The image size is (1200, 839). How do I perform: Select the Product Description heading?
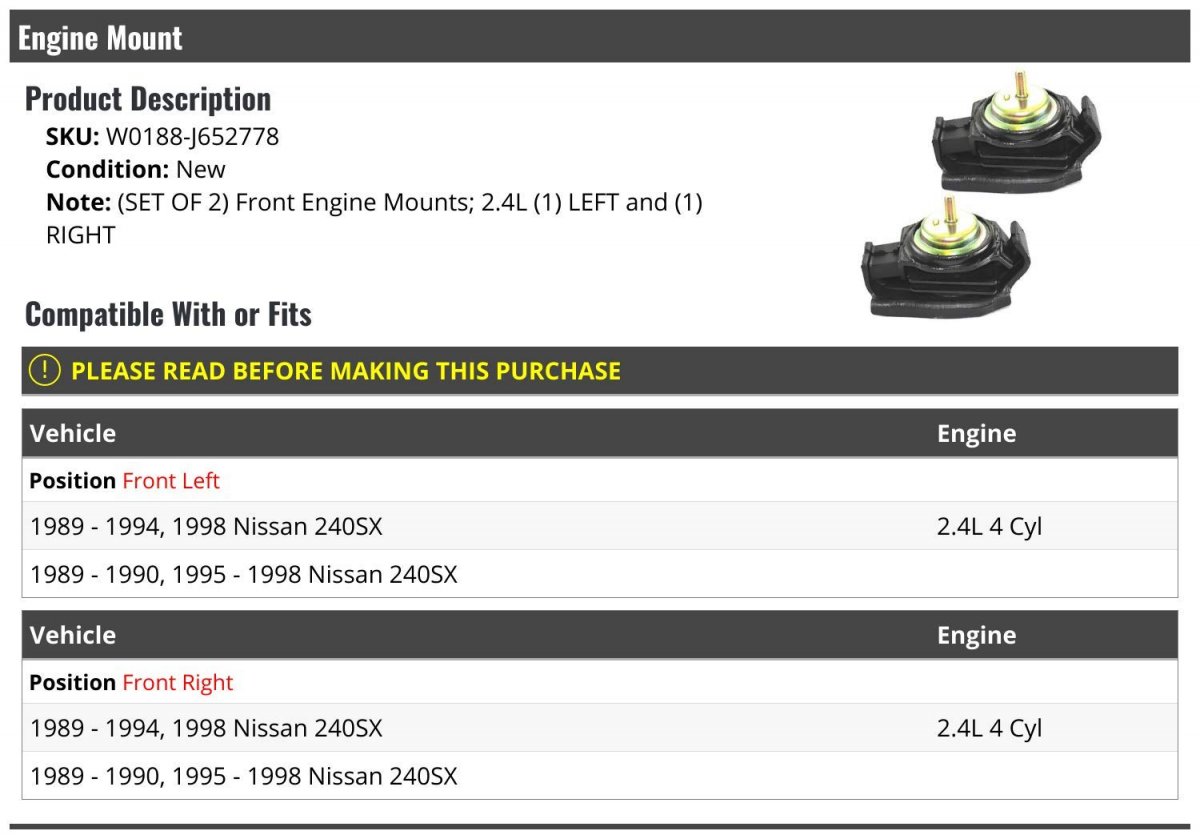tap(148, 99)
